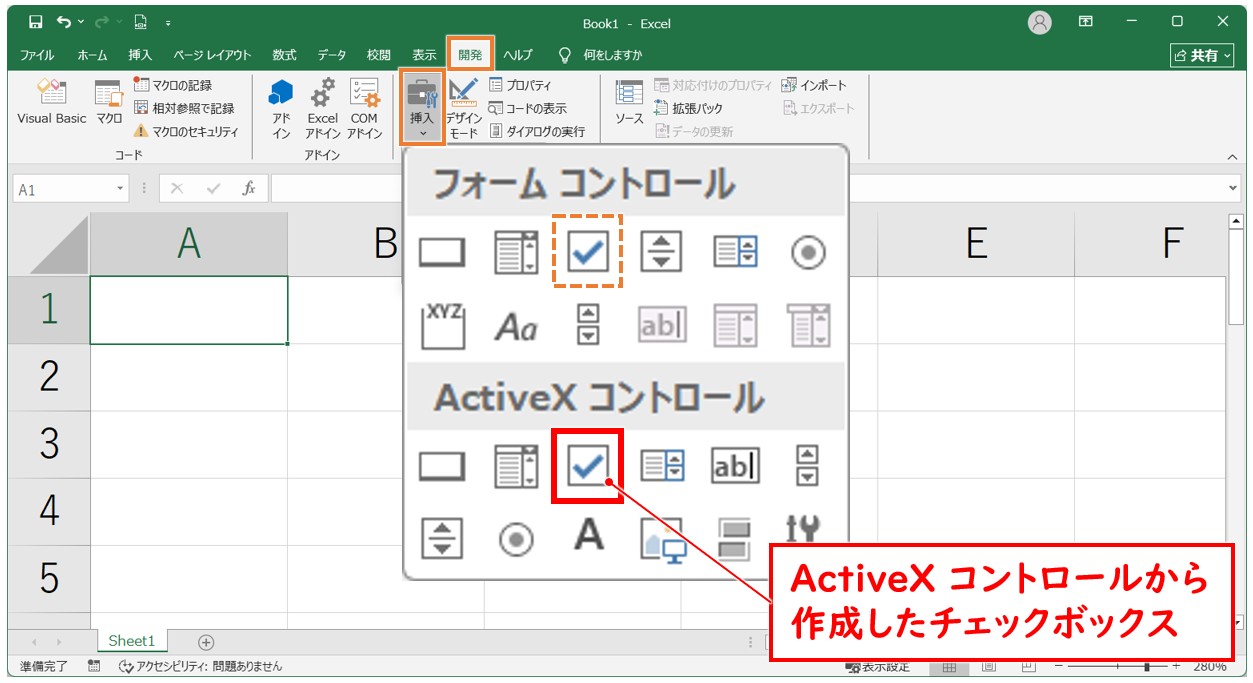Switch to Normal view in status bar

coord(950,666)
